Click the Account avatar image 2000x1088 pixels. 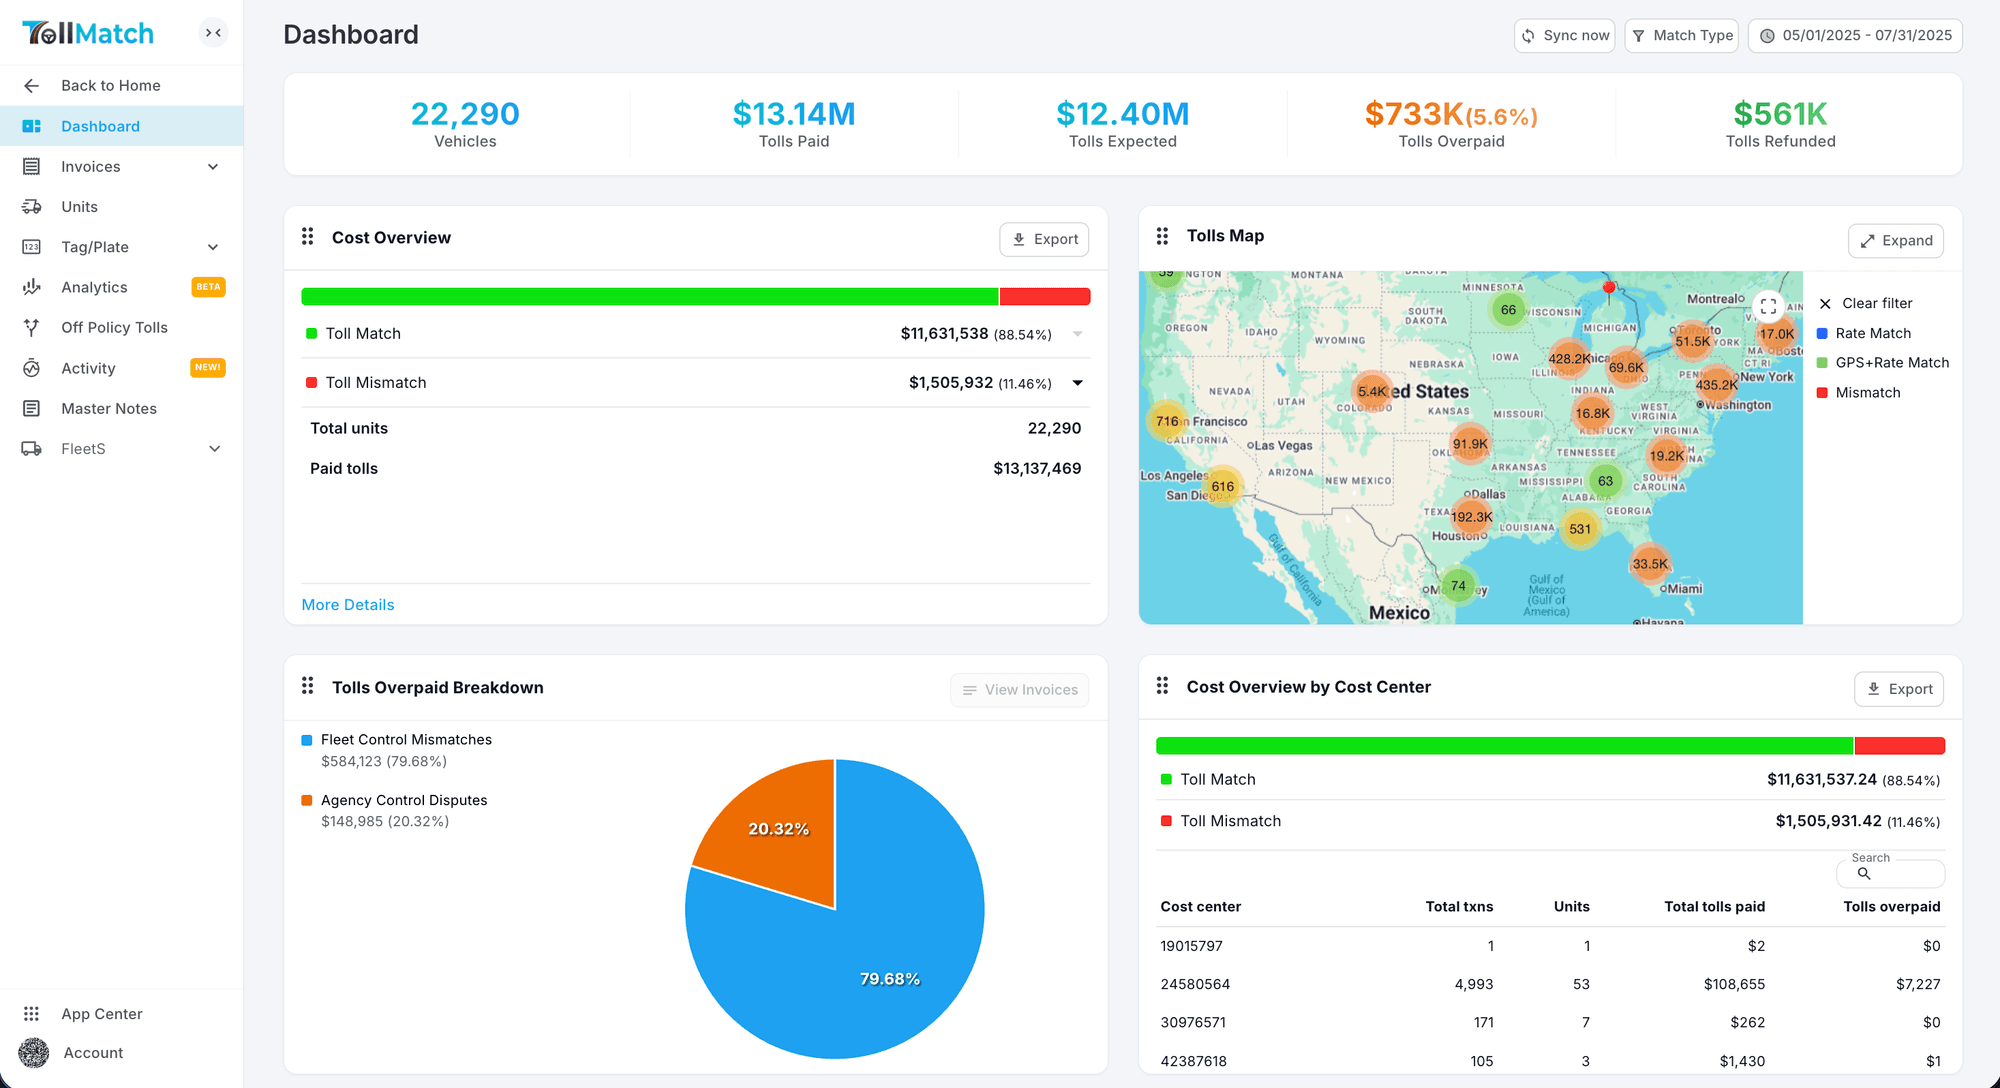(x=33, y=1053)
